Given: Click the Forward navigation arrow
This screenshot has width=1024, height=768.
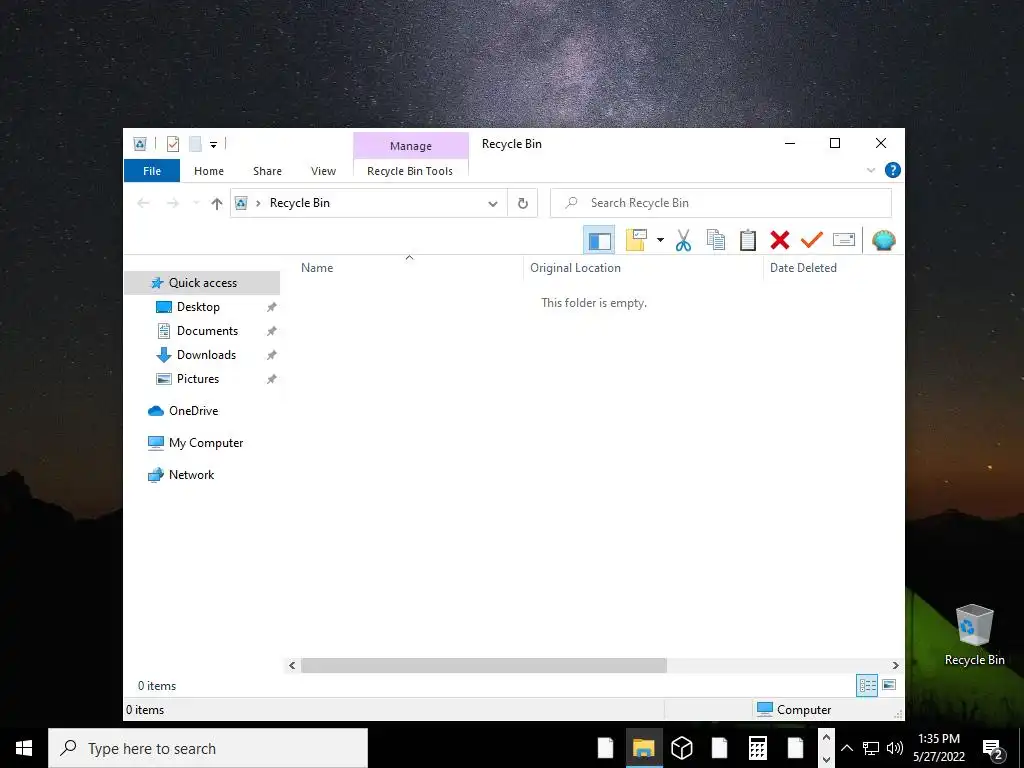Looking at the screenshot, I should (x=172, y=203).
